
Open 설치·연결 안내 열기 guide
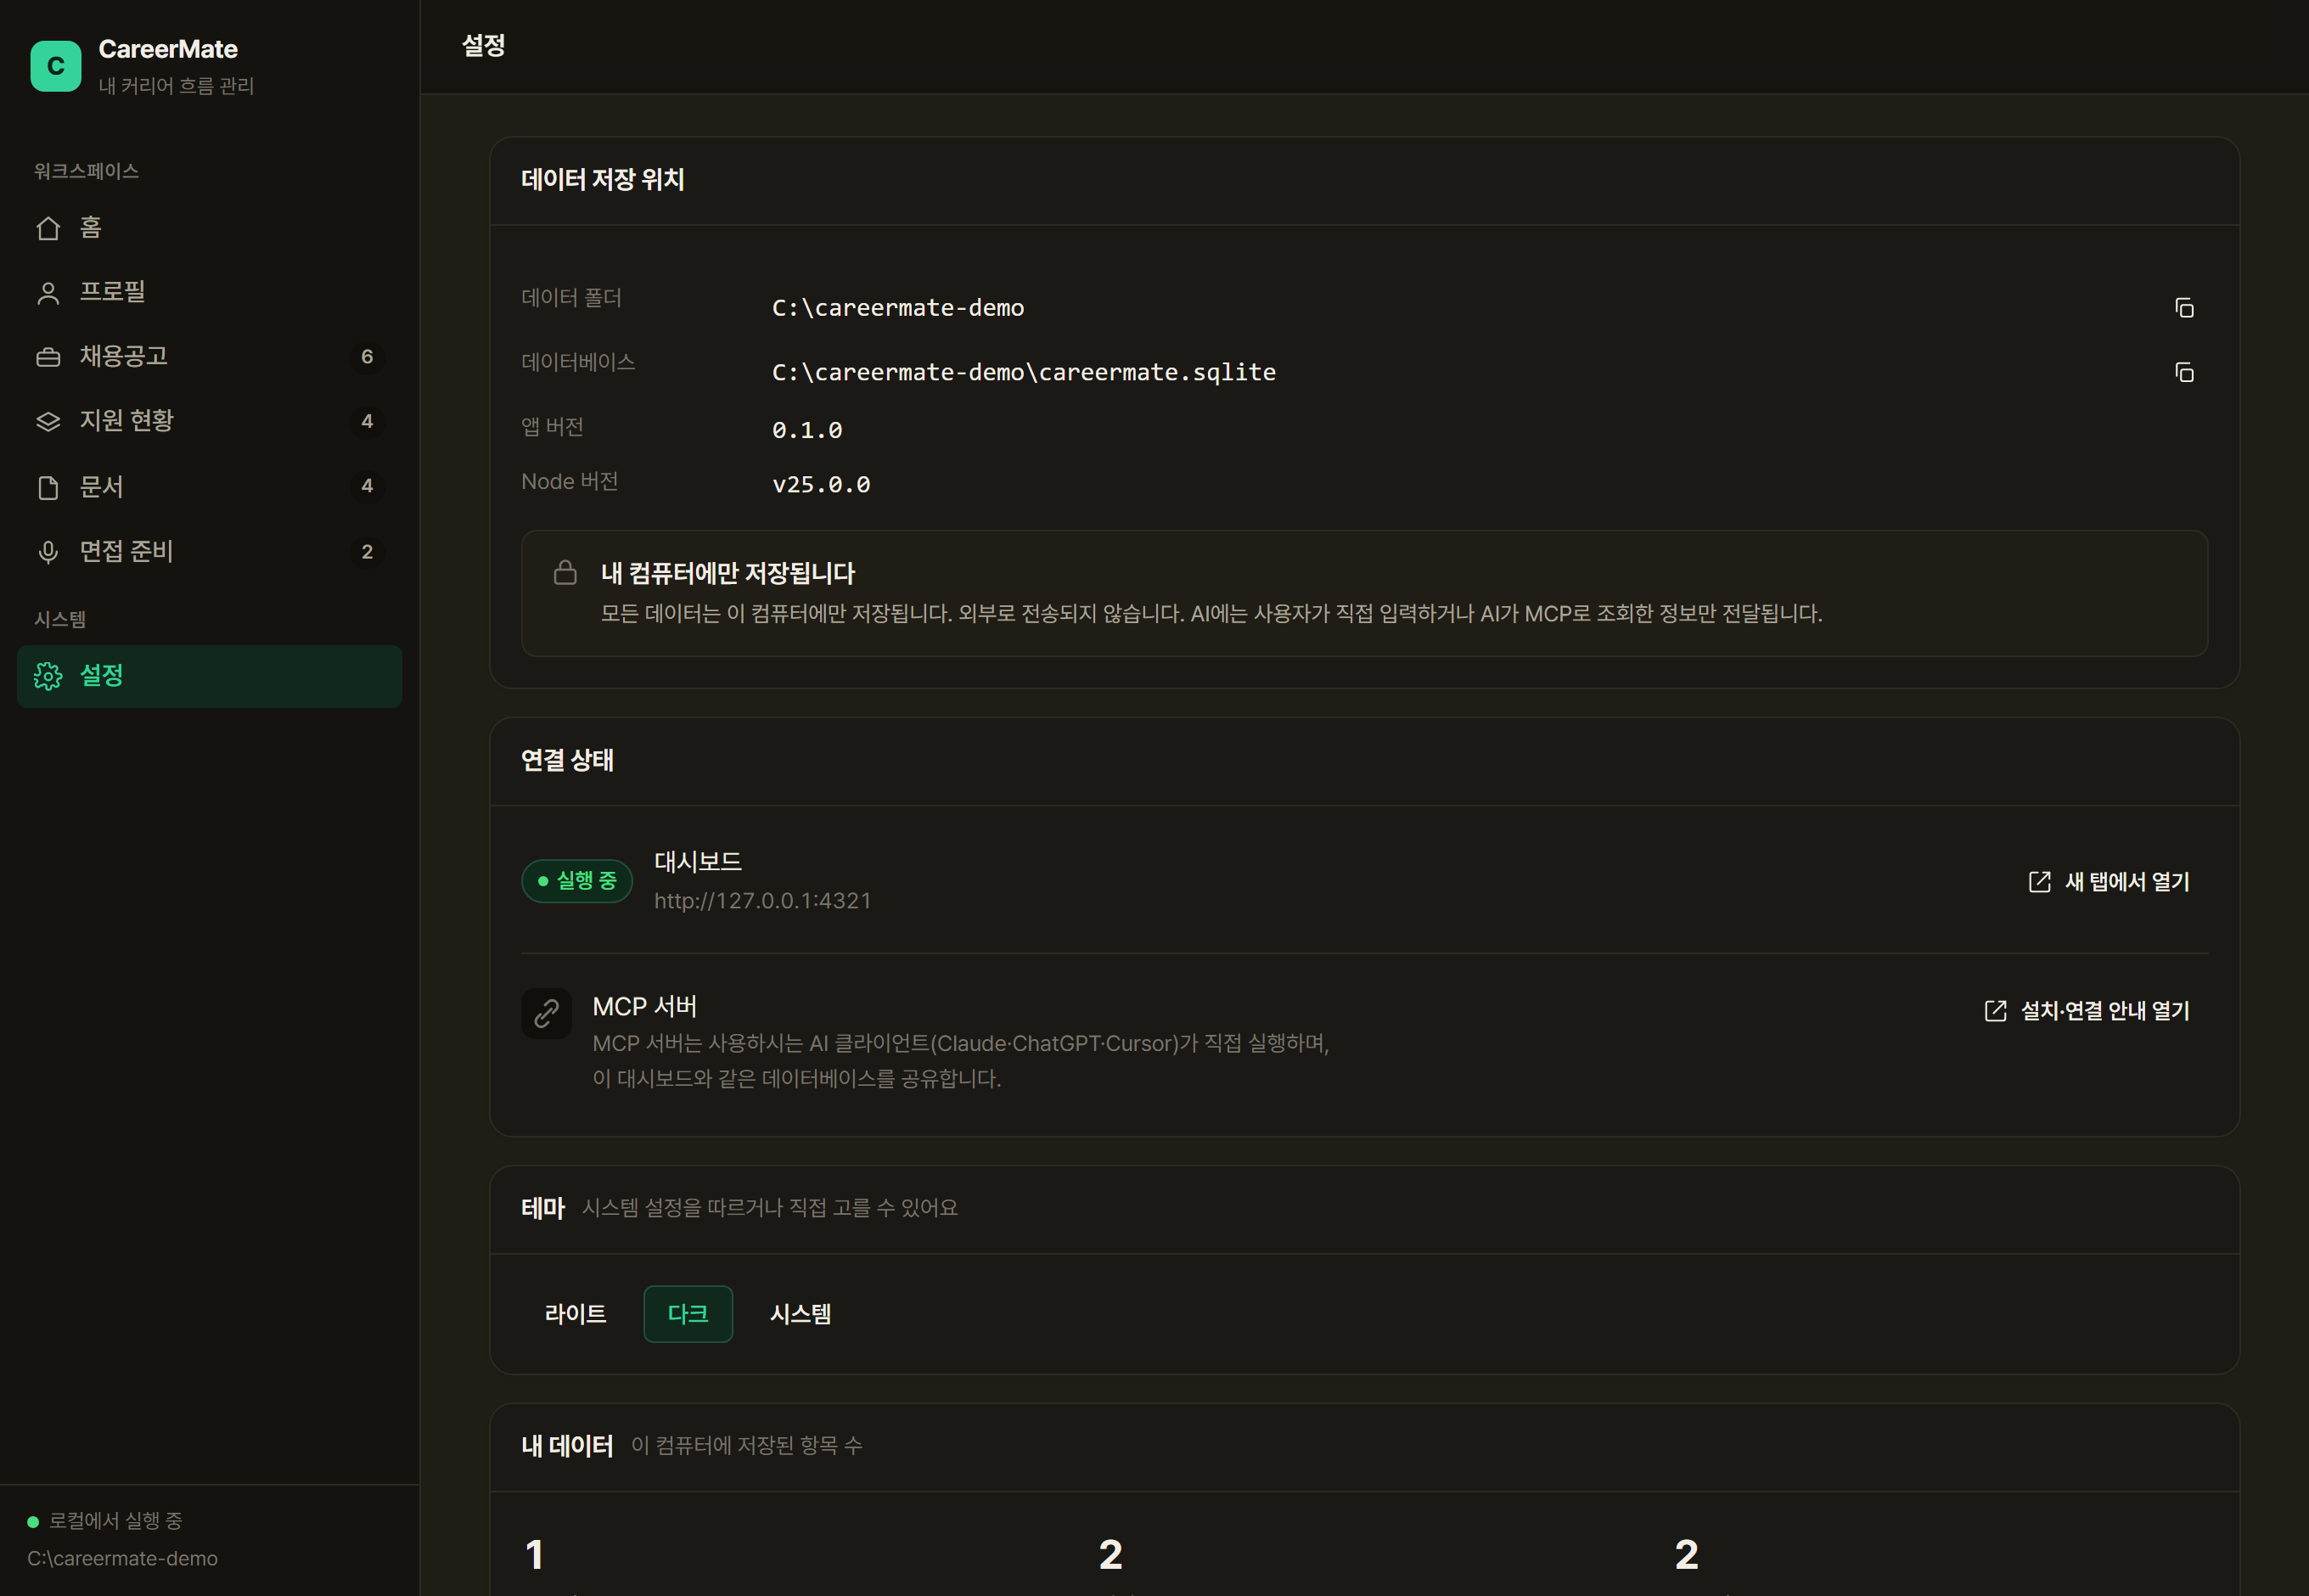tap(2086, 1010)
